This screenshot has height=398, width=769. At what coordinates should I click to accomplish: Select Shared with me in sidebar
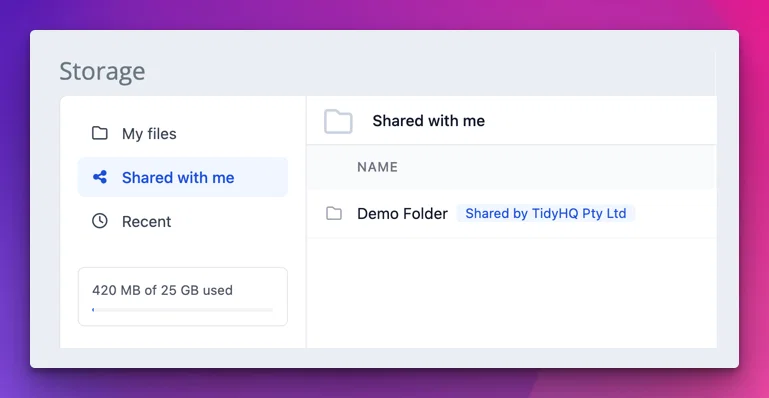tap(182, 177)
